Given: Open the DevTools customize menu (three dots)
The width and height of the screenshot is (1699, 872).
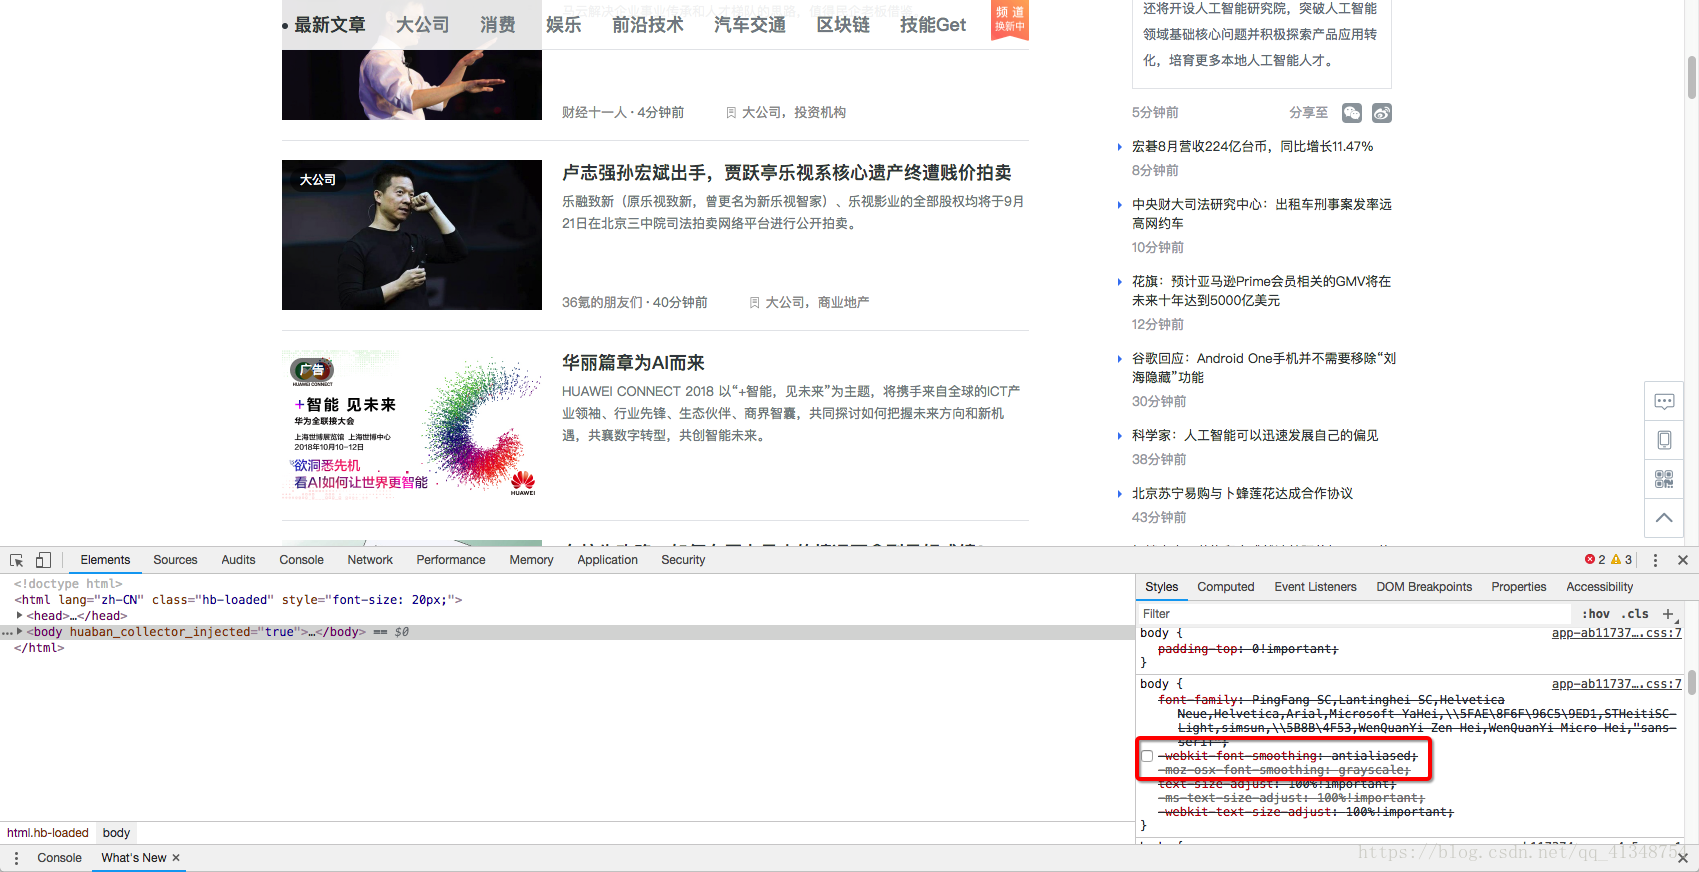Looking at the screenshot, I should [x=1655, y=560].
